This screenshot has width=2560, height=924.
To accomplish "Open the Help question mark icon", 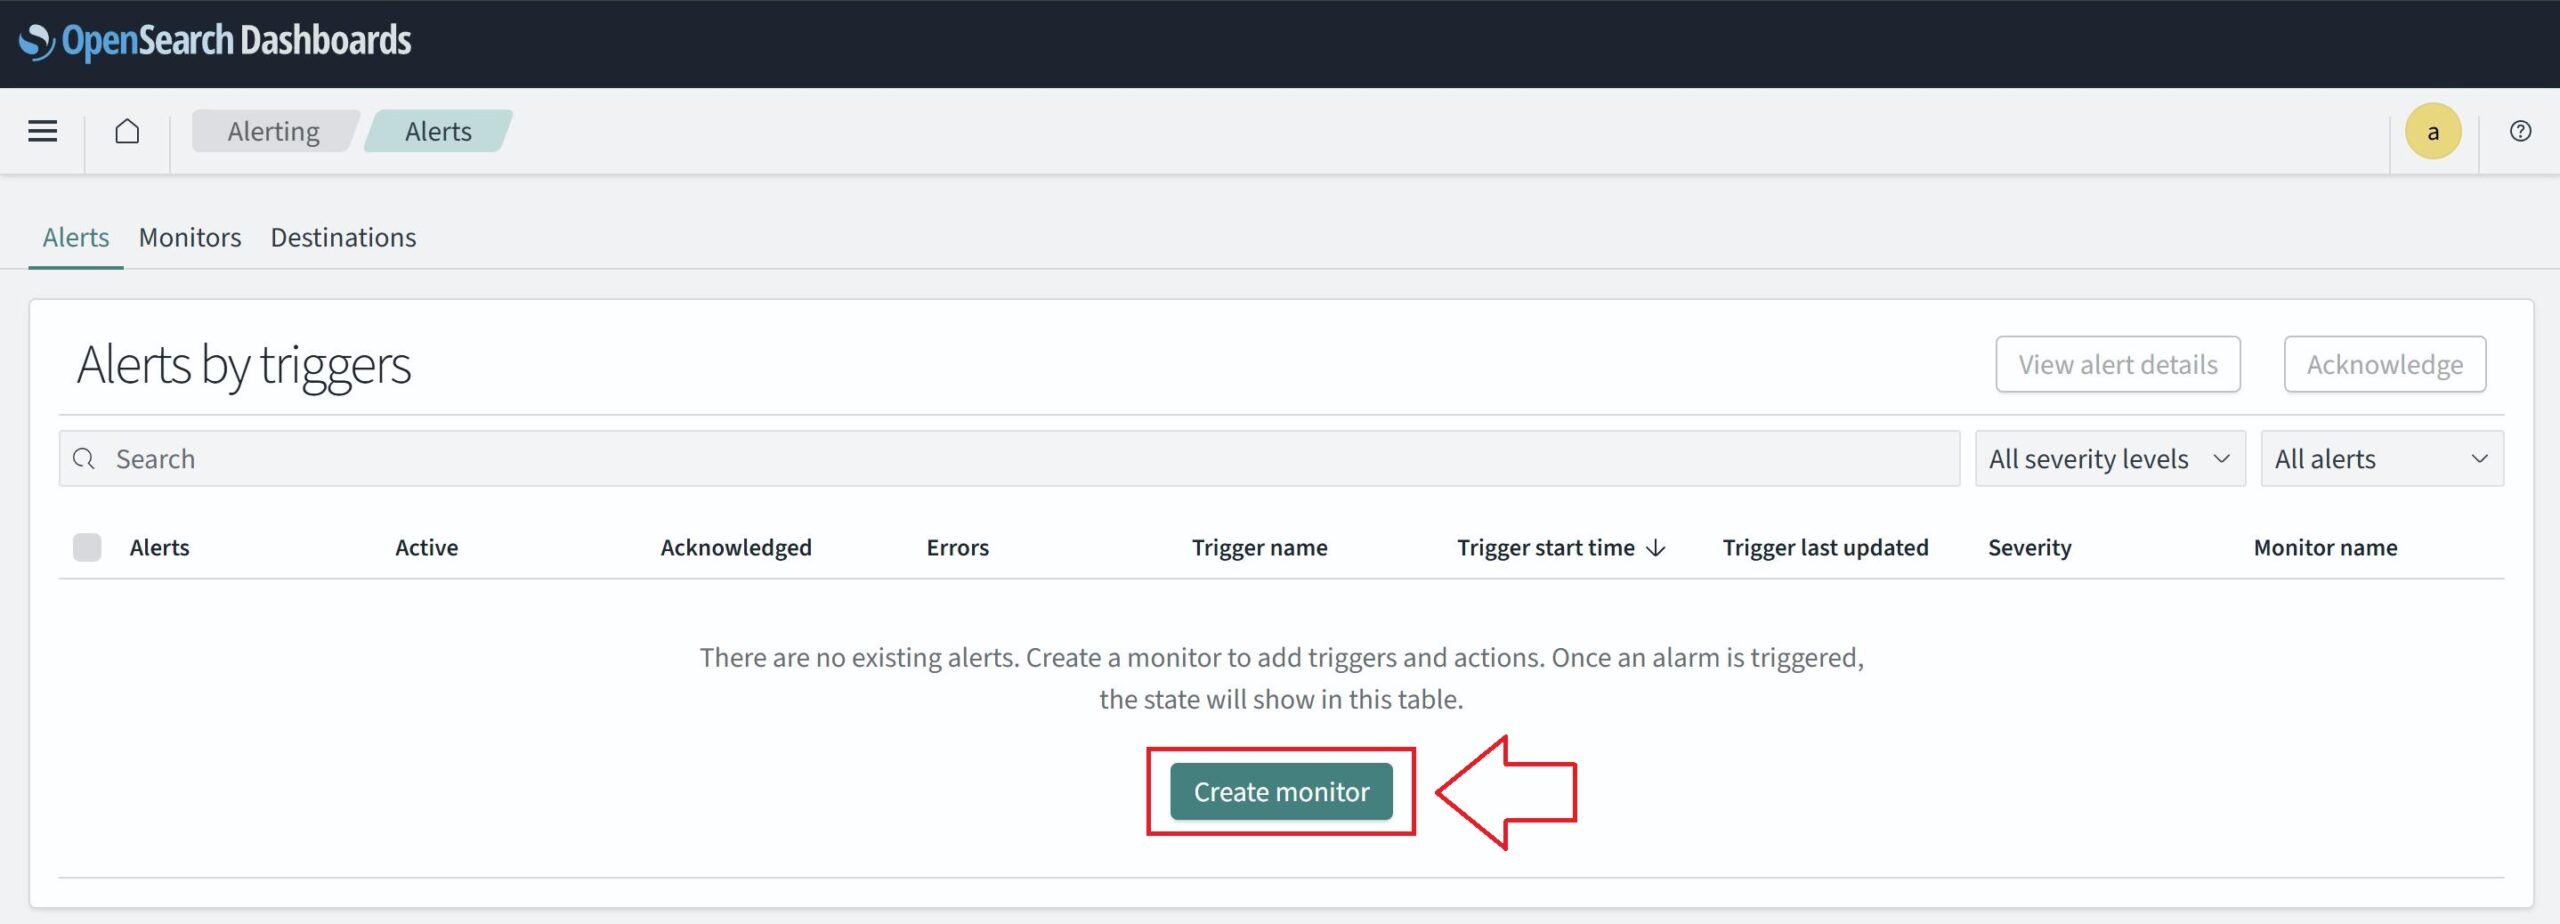I will [2520, 131].
